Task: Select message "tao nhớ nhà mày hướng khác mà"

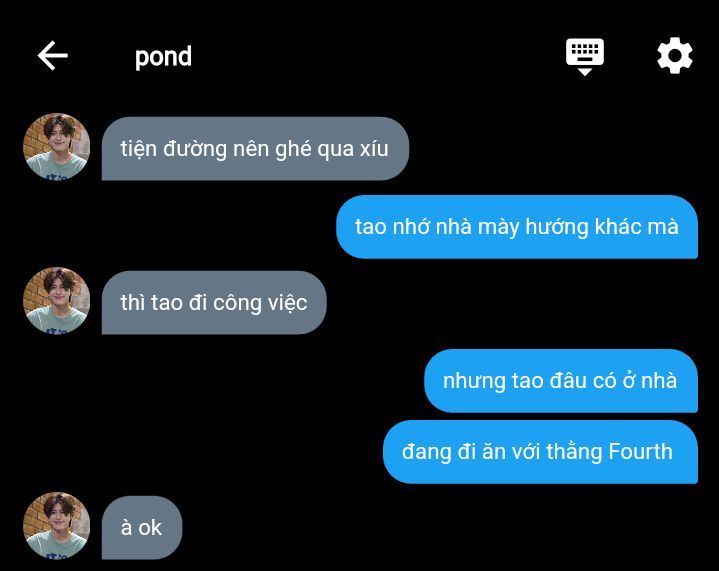Action: click(517, 227)
